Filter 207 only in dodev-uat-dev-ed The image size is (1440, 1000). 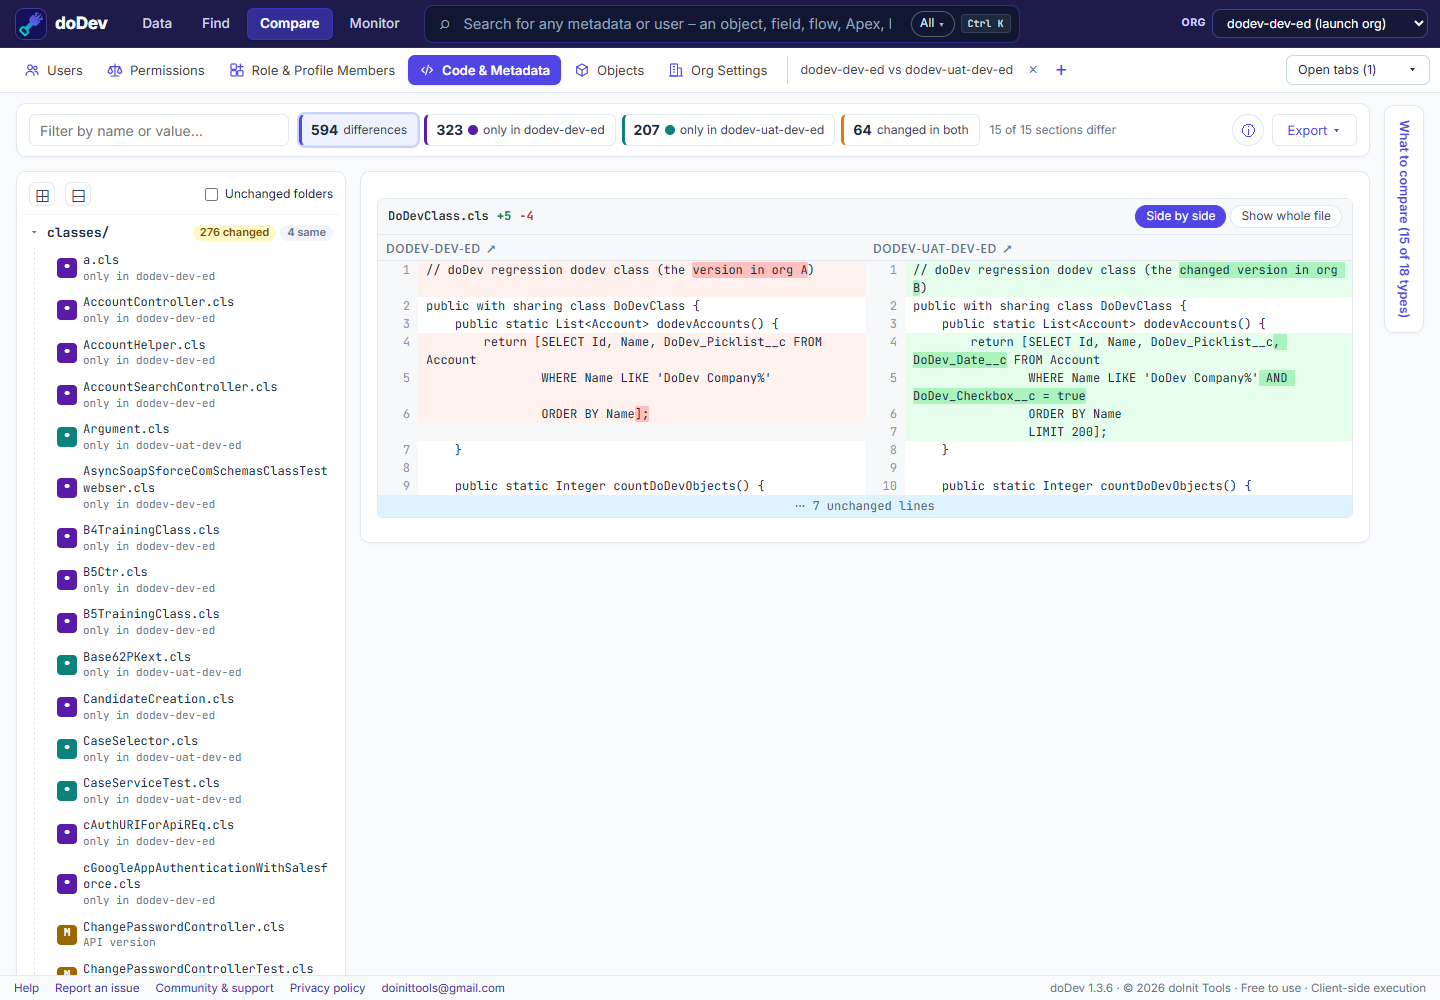tap(728, 130)
